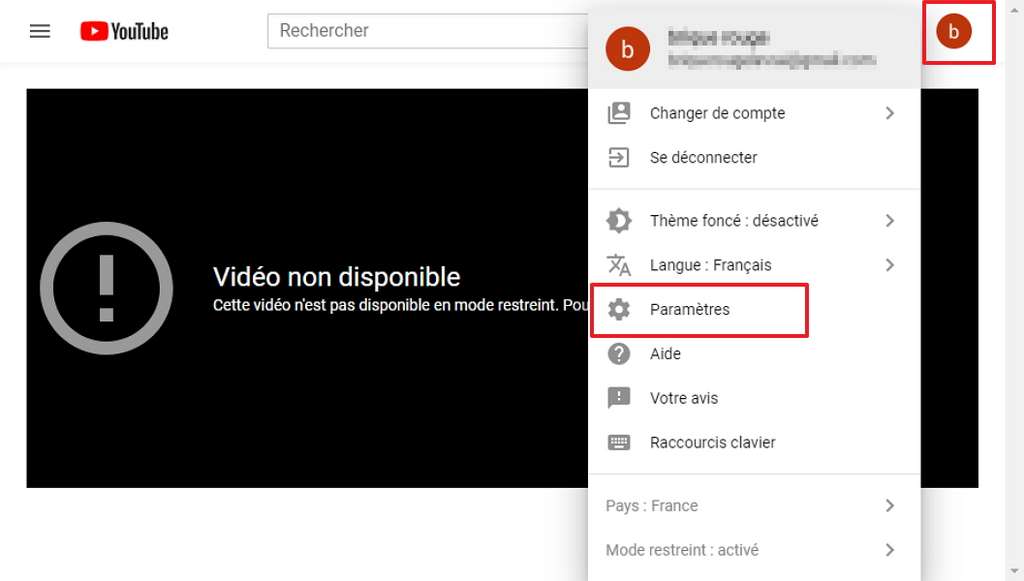Expand the Langue : Français chevron
Image resolution: width=1024 pixels, height=581 pixels.
pyautogui.click(x=889, y=265)
